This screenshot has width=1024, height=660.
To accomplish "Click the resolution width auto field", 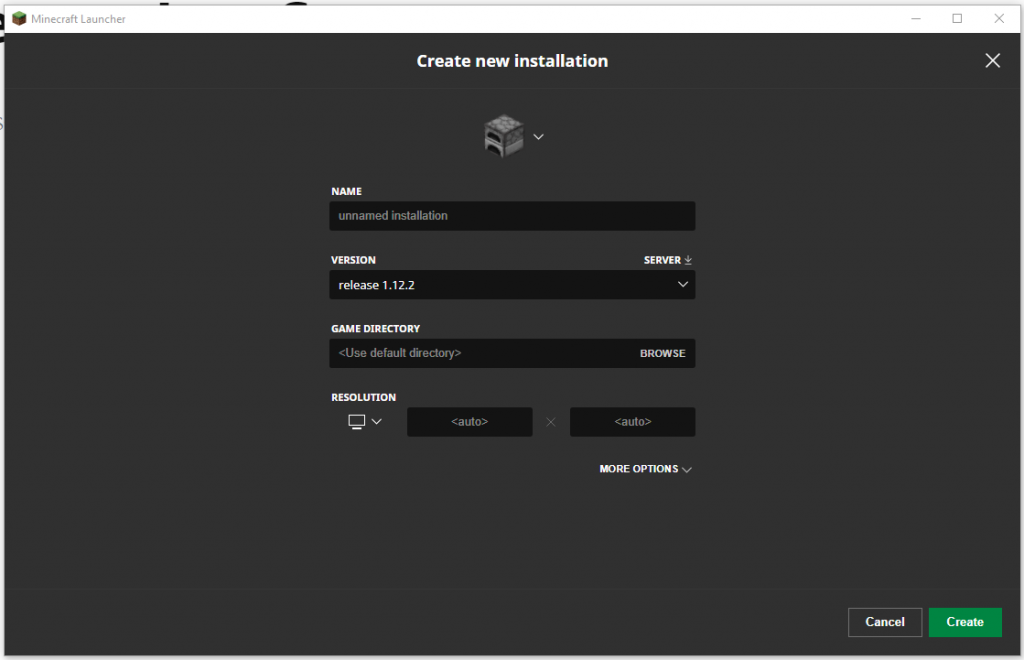I will click(470, 422).
